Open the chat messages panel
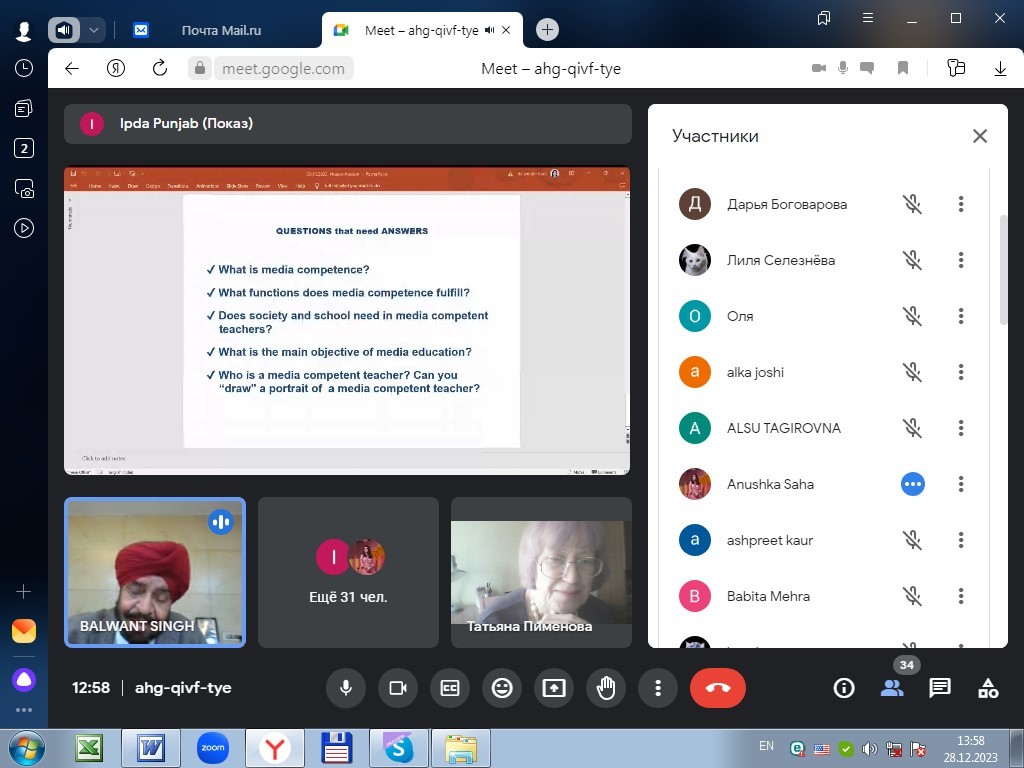The width and height of the screenshot is (1024, 768). pyautogui.click(x=940, y=688)
